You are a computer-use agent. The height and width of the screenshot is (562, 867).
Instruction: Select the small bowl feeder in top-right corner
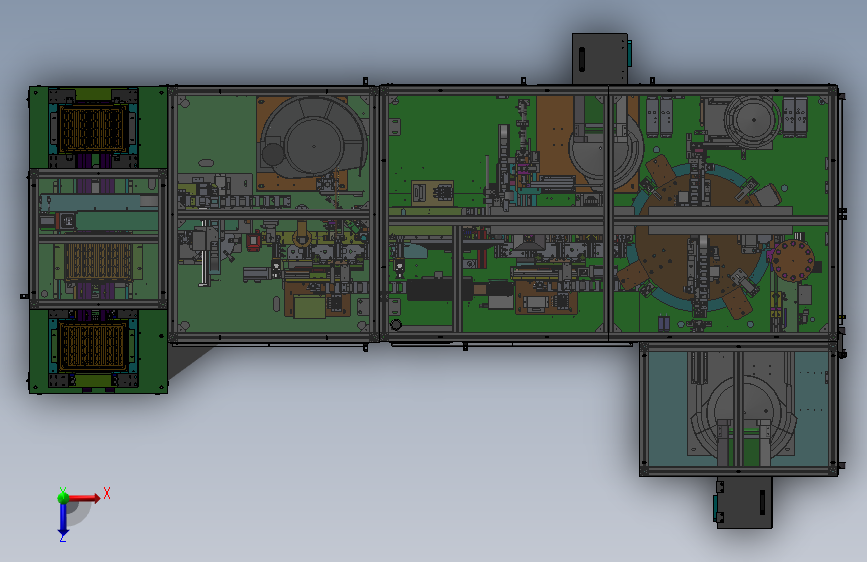click(x=751, y=121)
